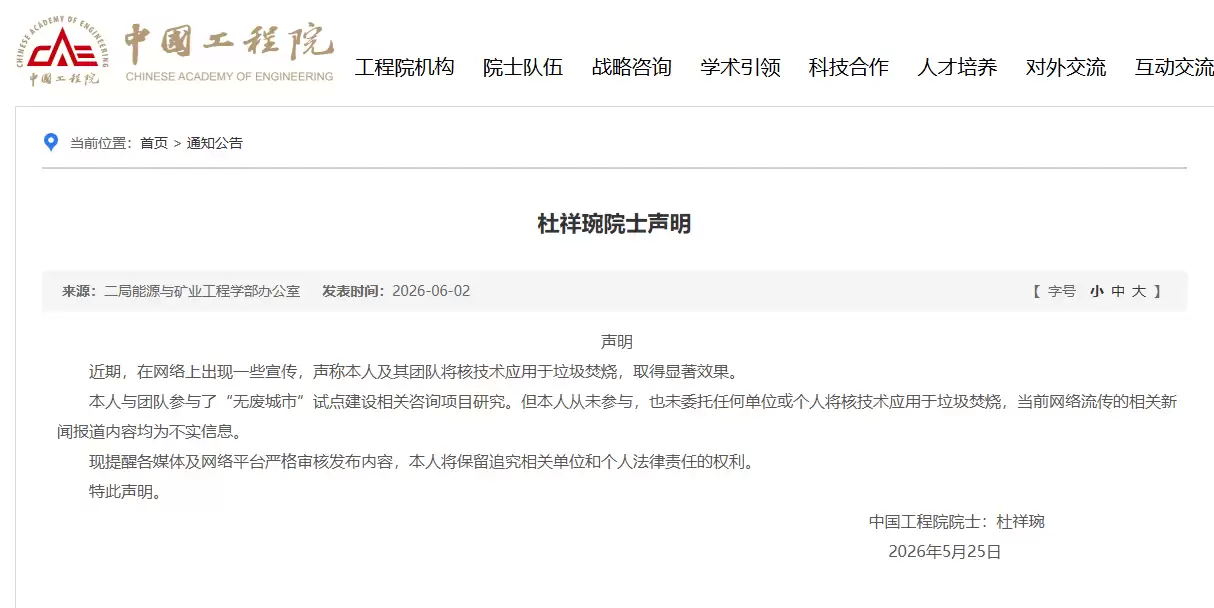Viewport: 1214px width, 608px height.
Task: Click the blue location pin icon
Action: click(51, 142)
